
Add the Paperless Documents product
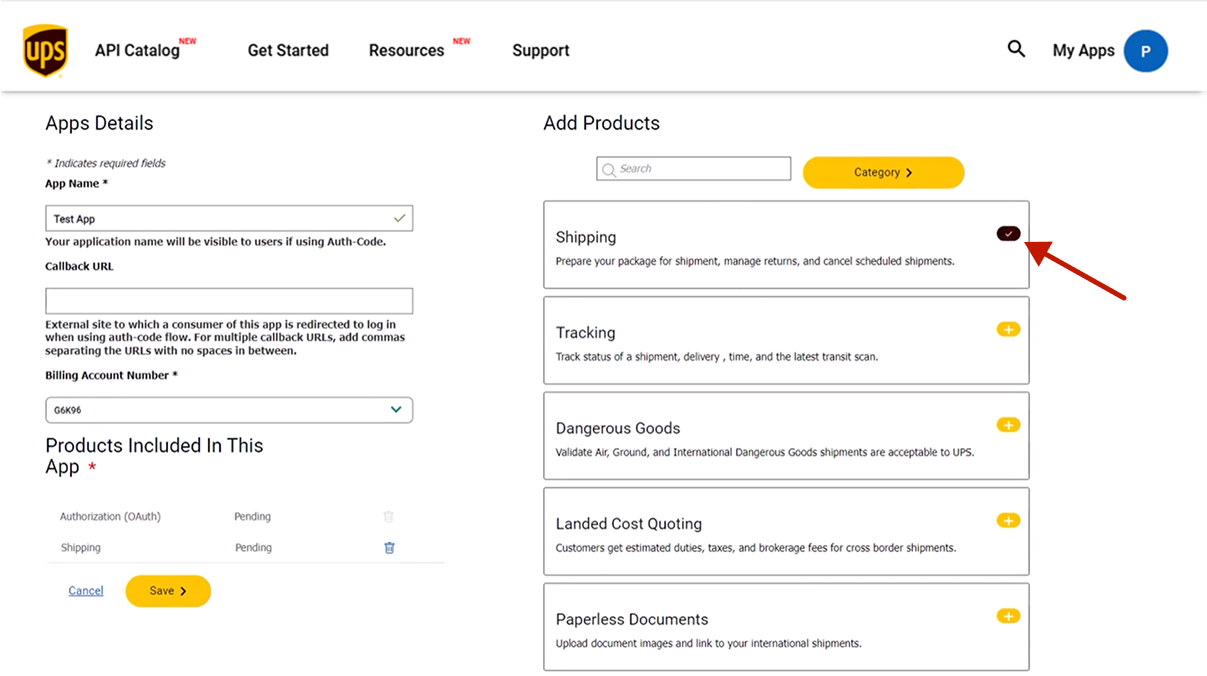[1008, 616]
